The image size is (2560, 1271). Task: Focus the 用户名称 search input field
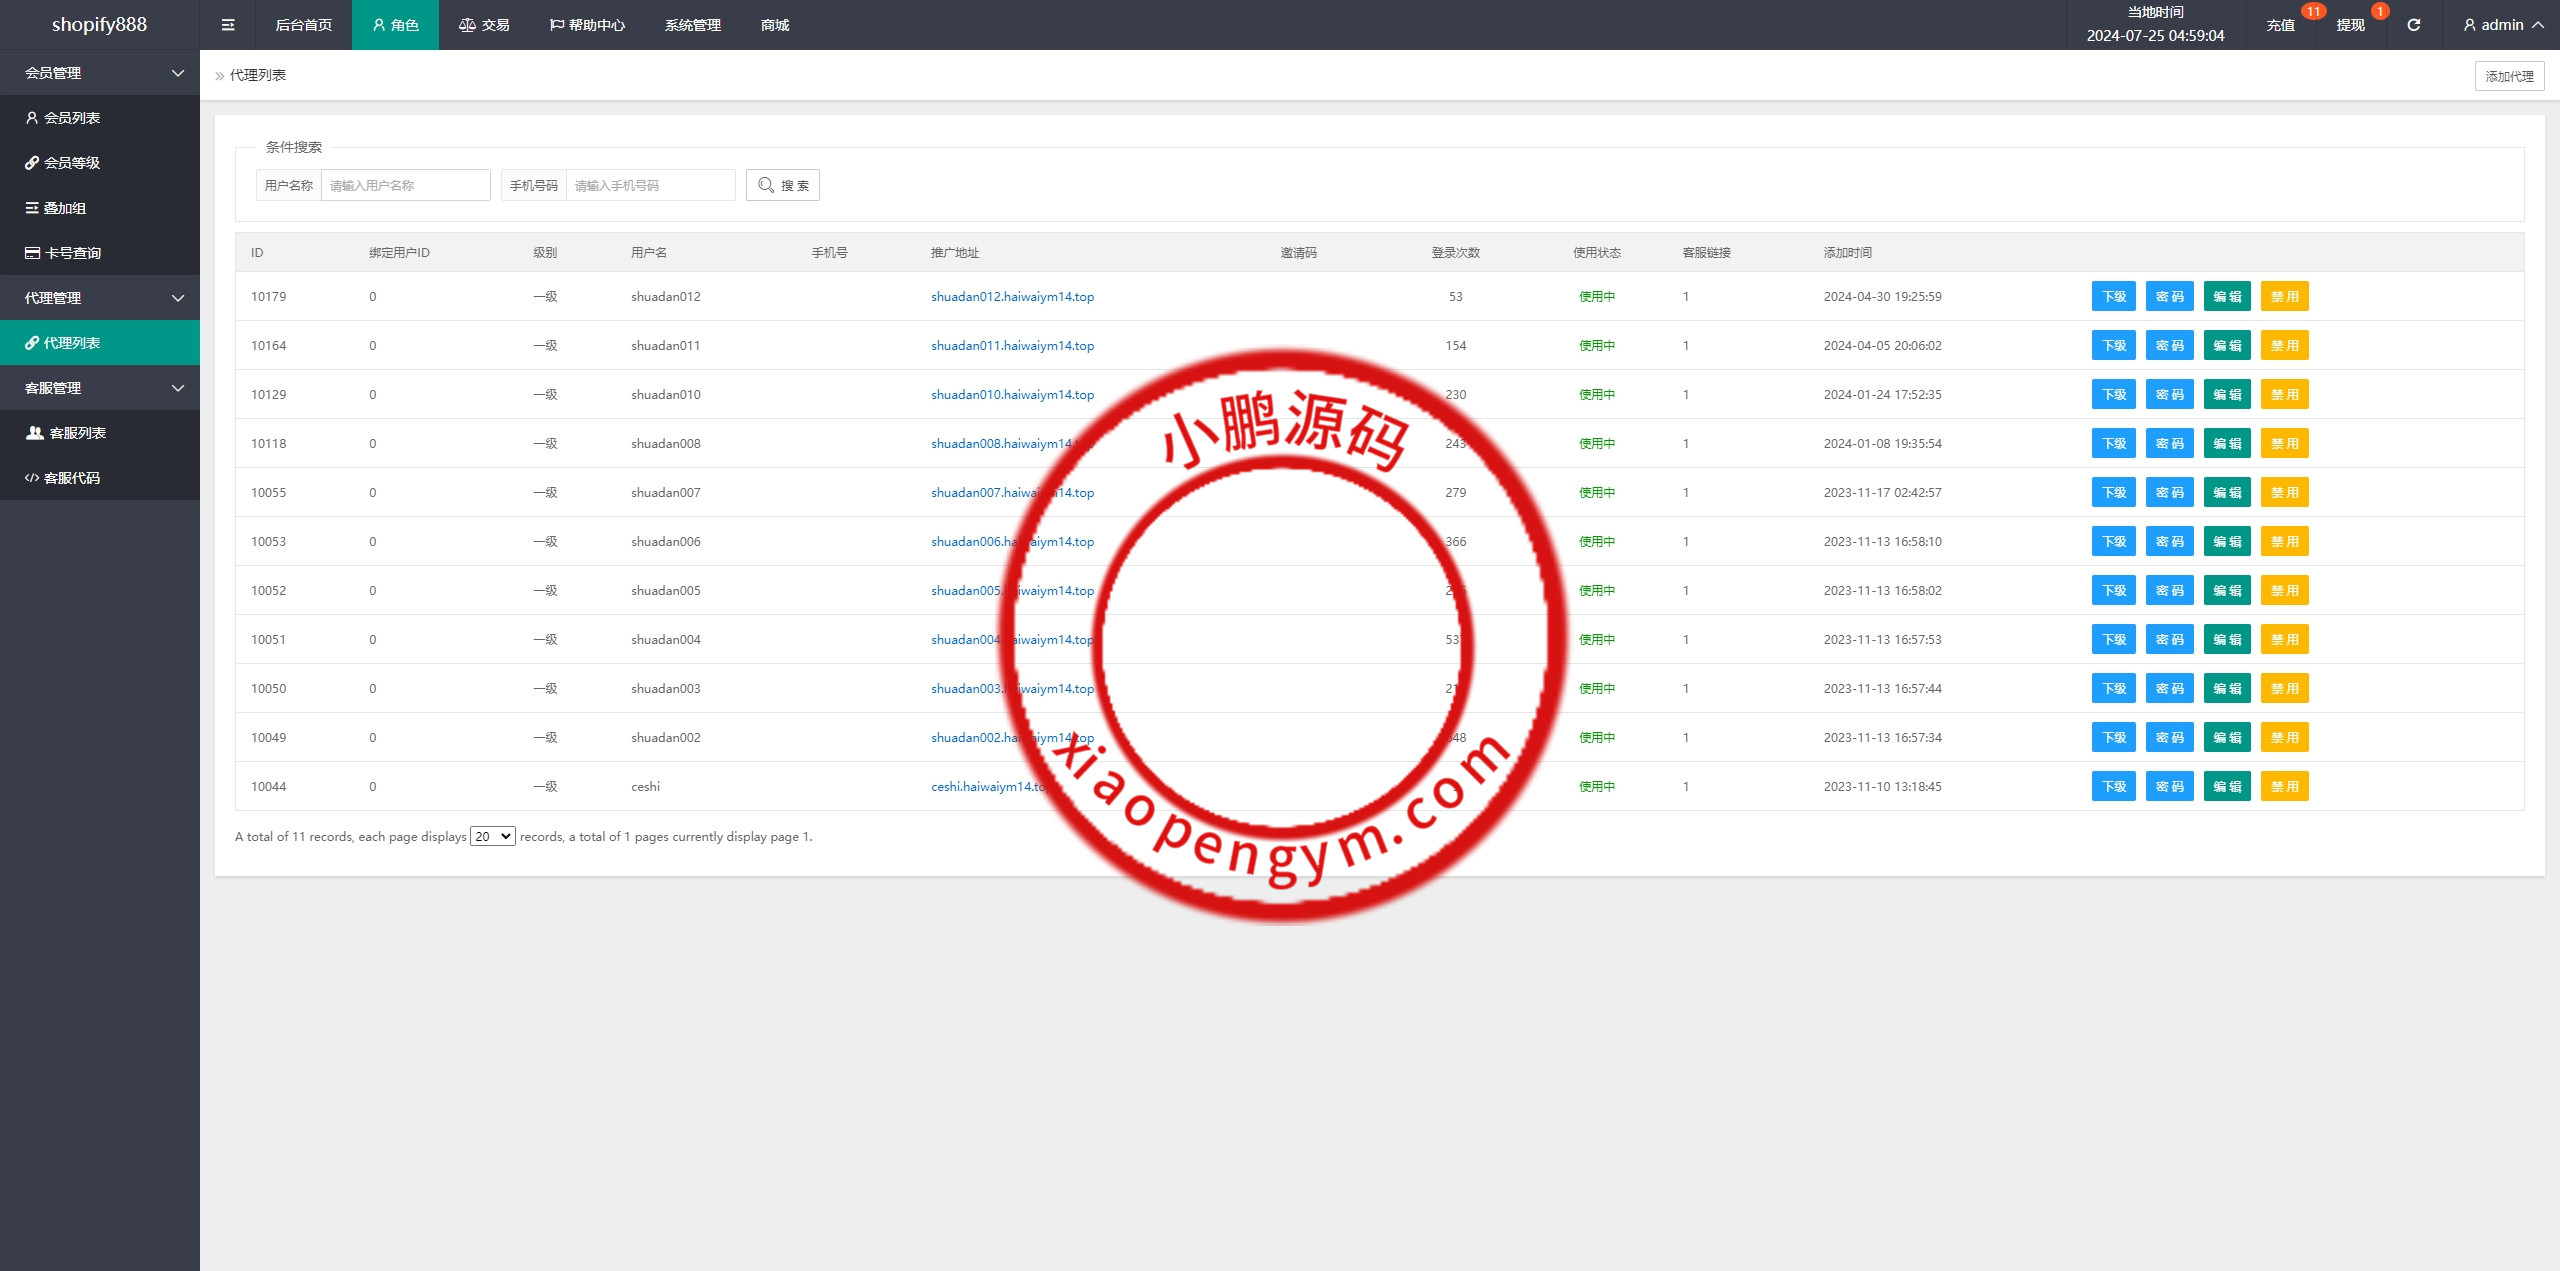tap(405, 185)
